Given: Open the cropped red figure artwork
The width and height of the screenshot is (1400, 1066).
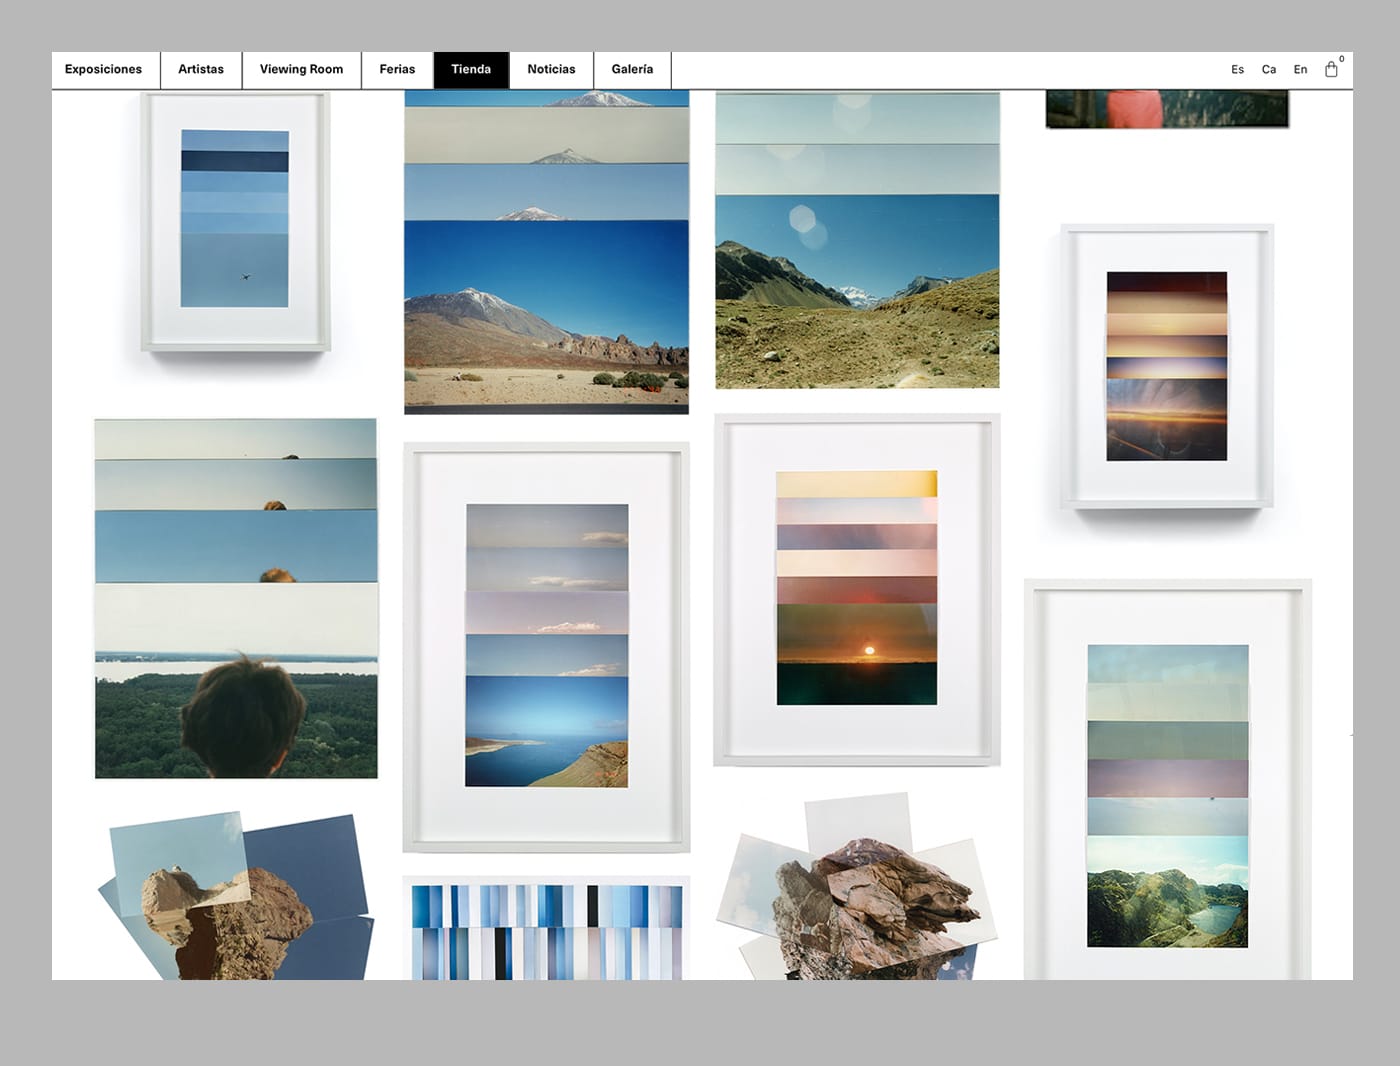Looking at the screenshot, I should [1167, 109].
